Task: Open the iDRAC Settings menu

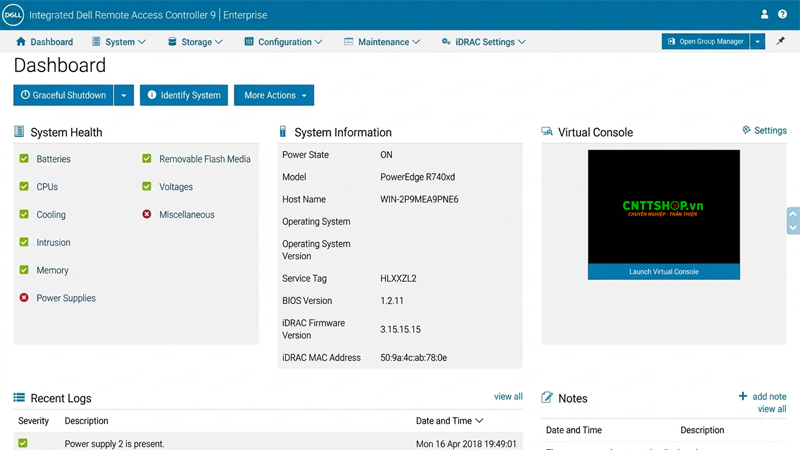Action: [483, 42]
